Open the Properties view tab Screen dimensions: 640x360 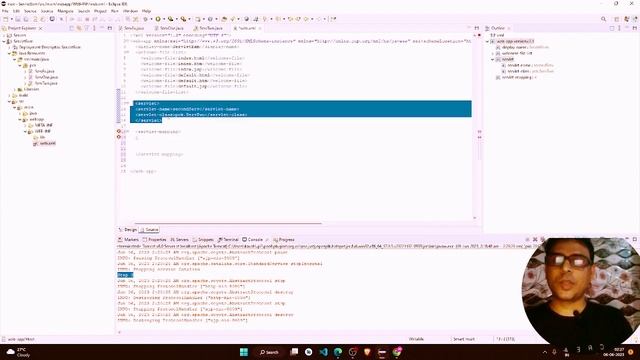point(154,240)
